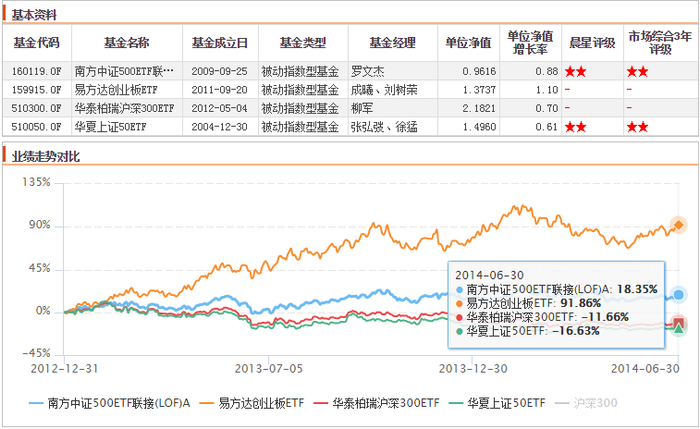
Task: Enable the greyed 沪深300 legend series
Action: 586,403
